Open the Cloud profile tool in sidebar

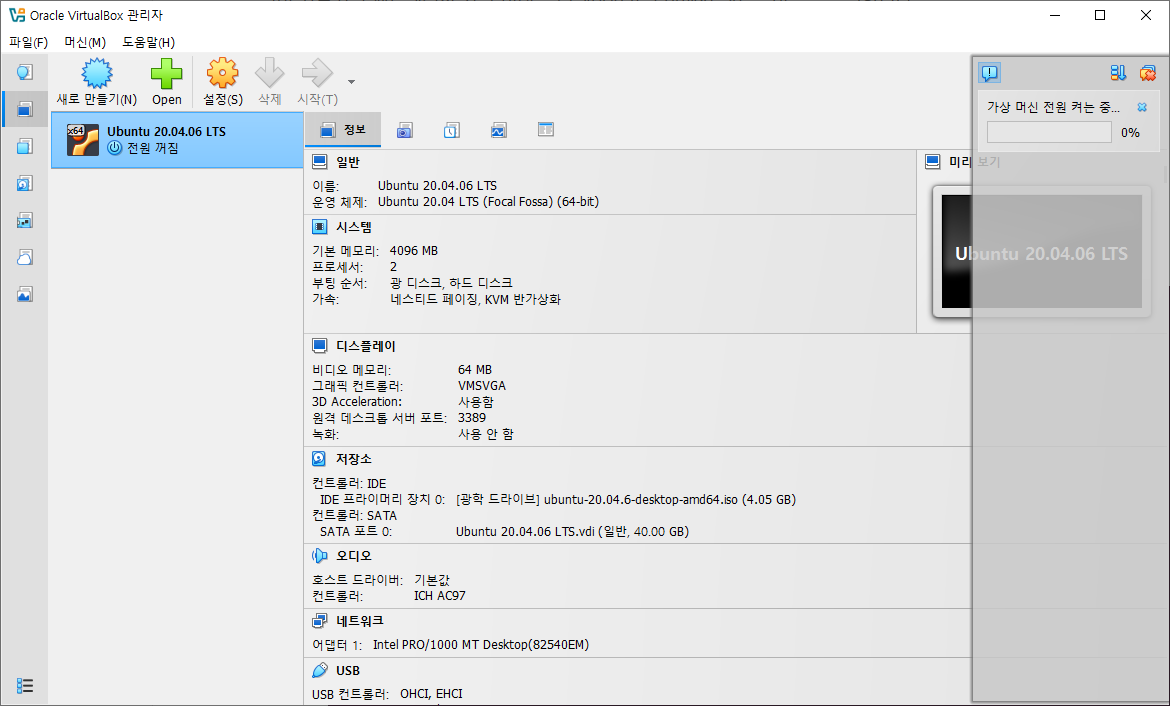pyautogui.click(x=25, y=257)
